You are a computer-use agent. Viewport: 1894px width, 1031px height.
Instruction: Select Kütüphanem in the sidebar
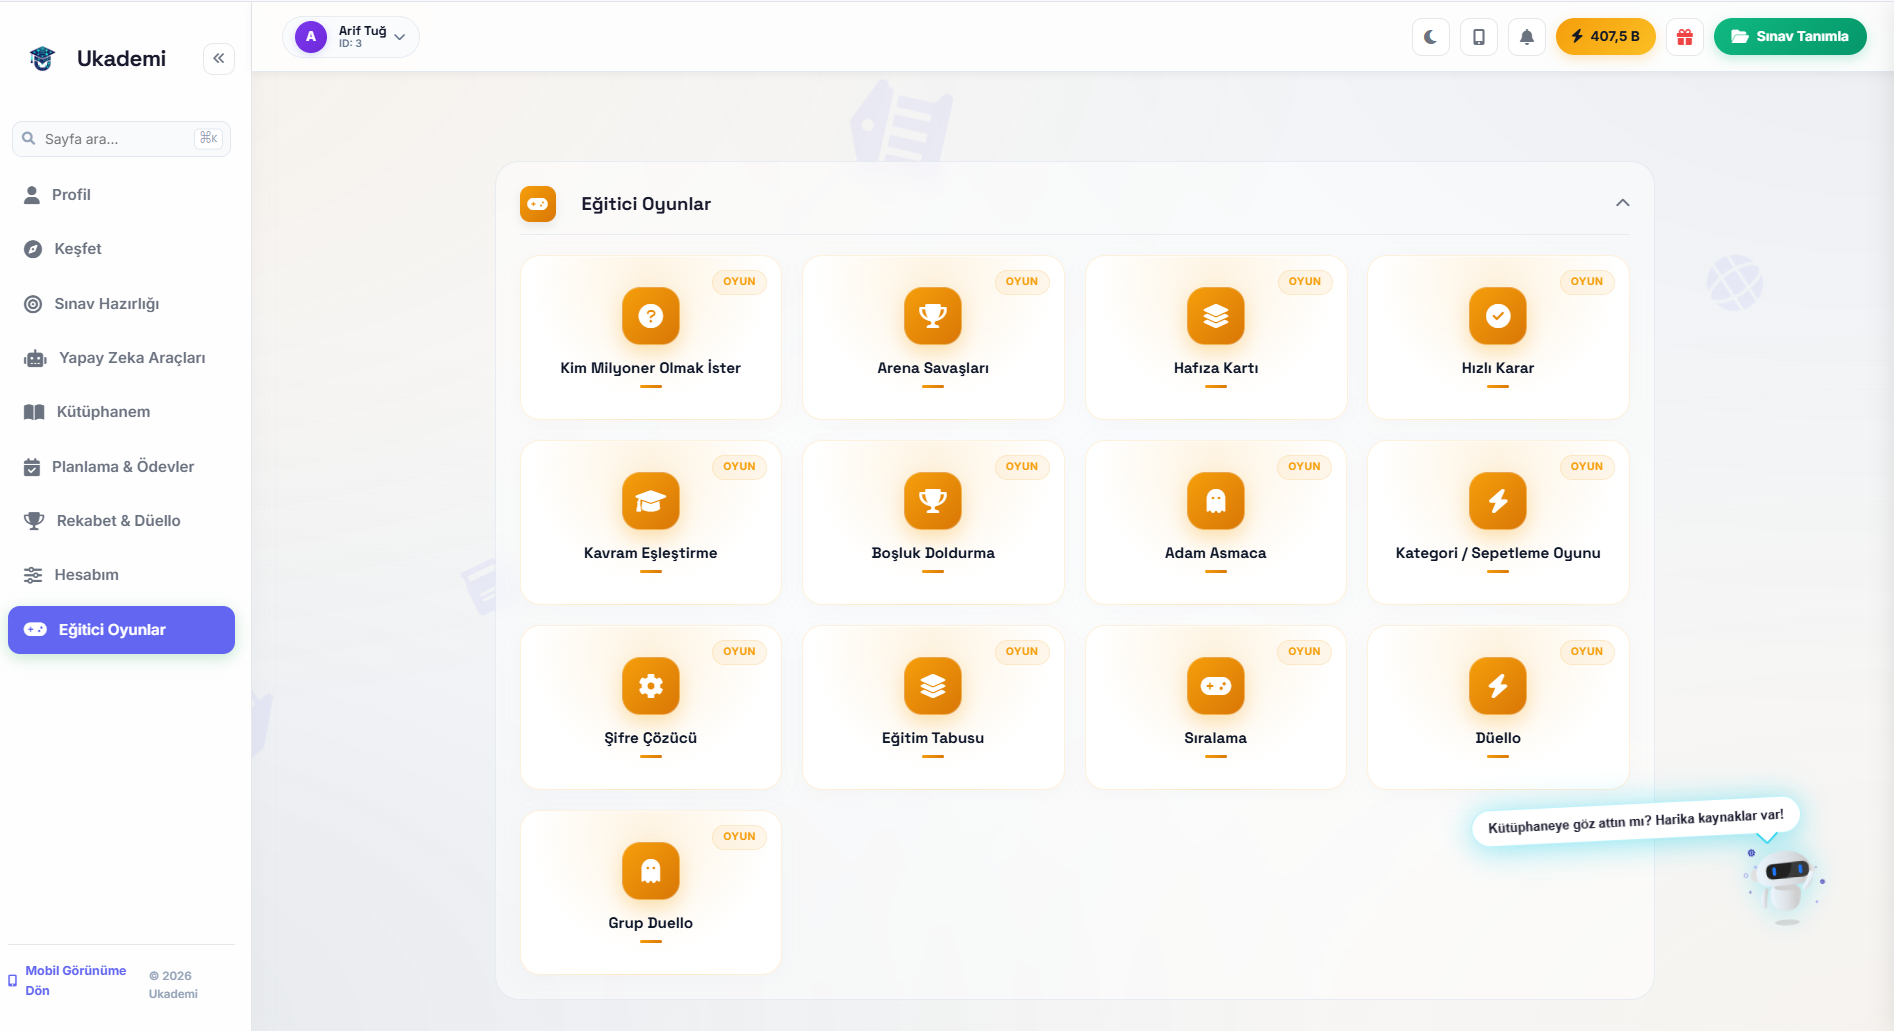(x=121, y=412)
